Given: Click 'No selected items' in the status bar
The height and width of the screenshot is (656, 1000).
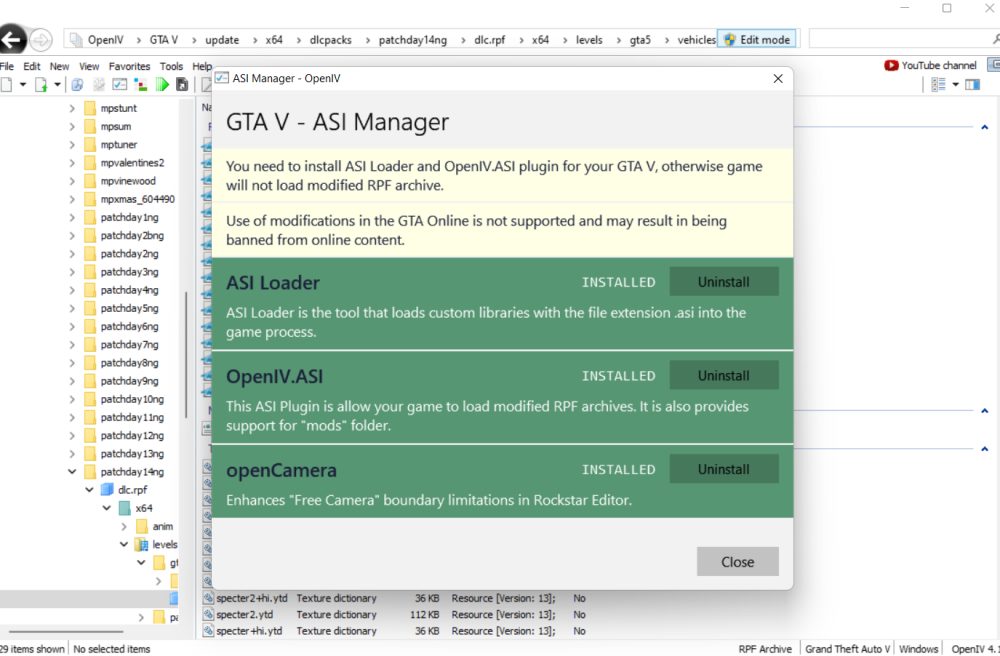Looking at the screenshot, I should click(x=112, y=649).
